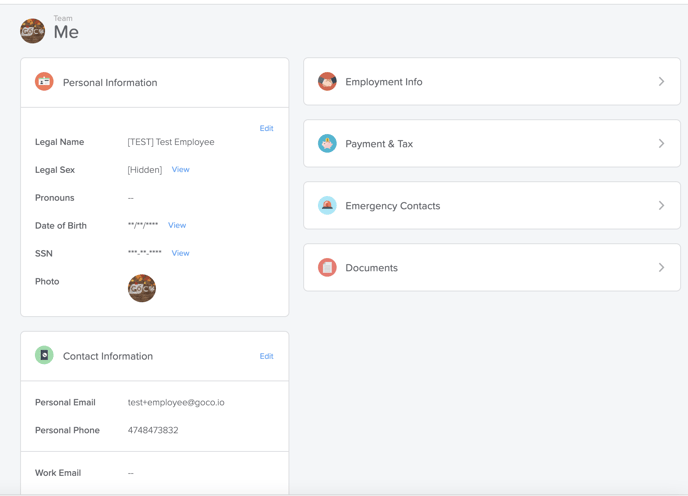
Task: Click the Emergency Contacts siren icon
Action: coord(327,205)
